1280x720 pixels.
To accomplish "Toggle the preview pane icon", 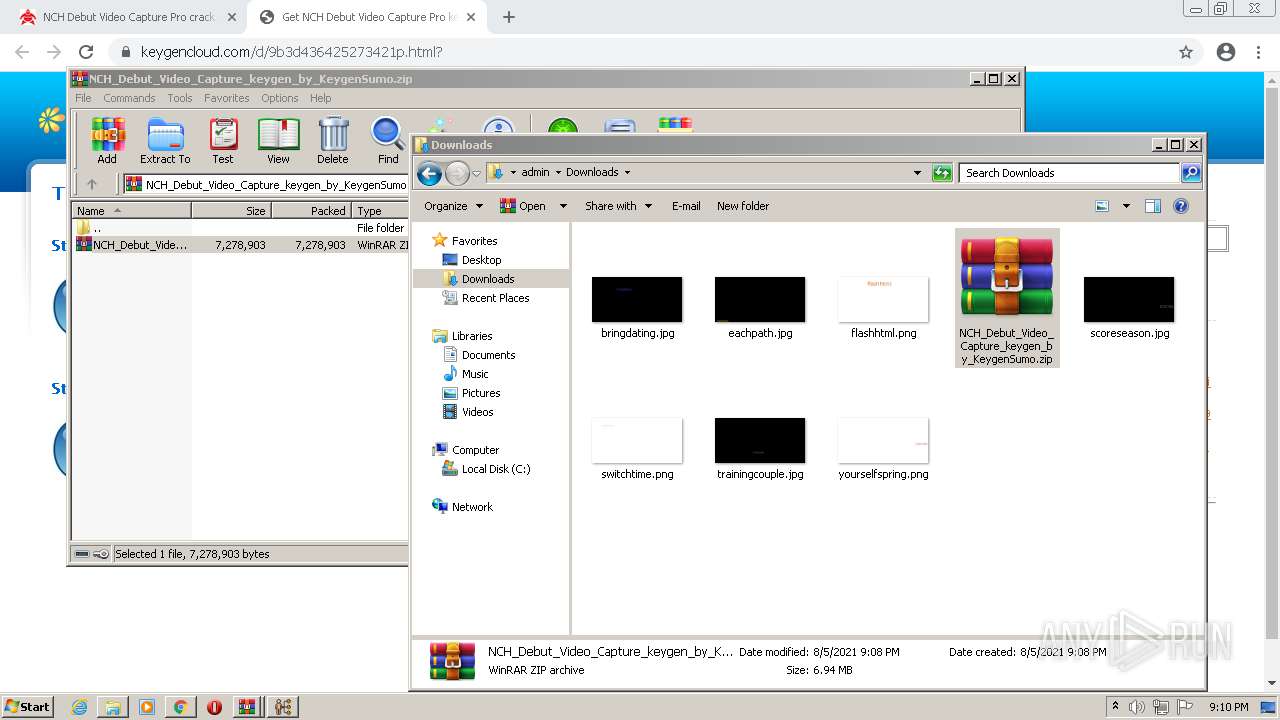I will coord(1153,206).
